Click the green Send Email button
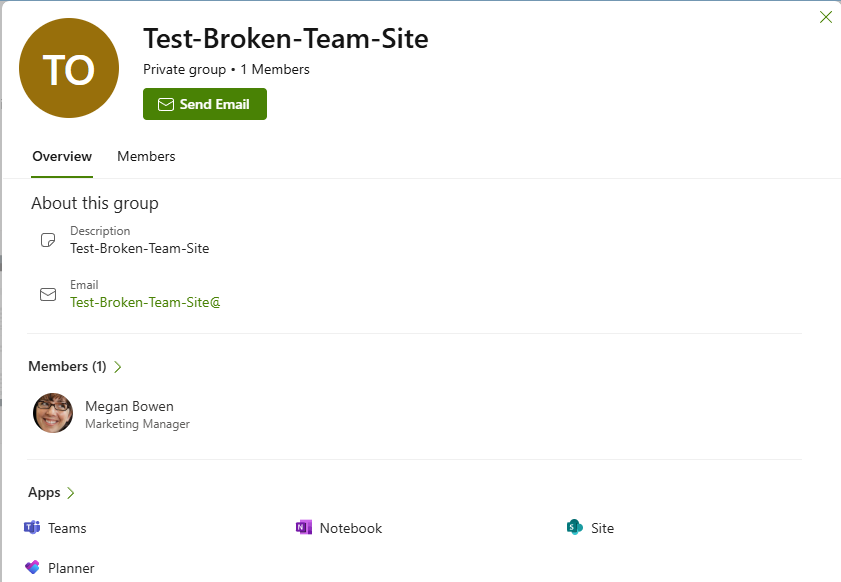Screen dimensions: 841x582 [x=205, y=104]
